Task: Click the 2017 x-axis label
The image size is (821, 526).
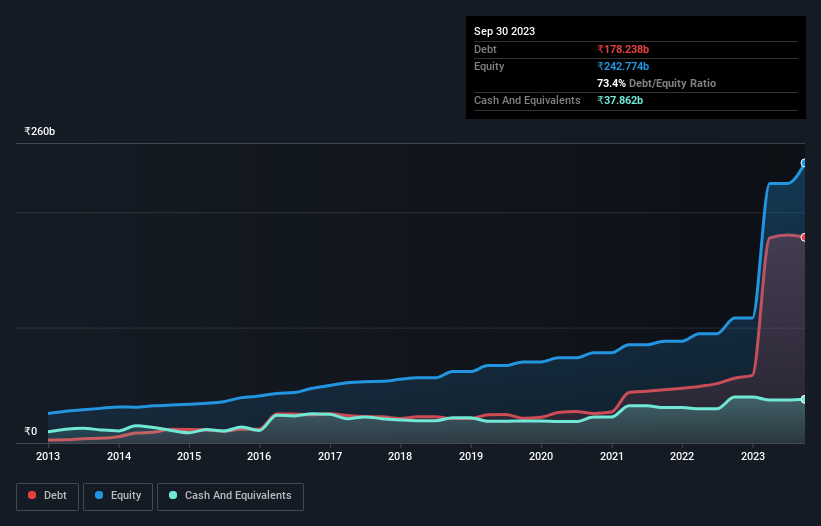Action: point(330,456)
